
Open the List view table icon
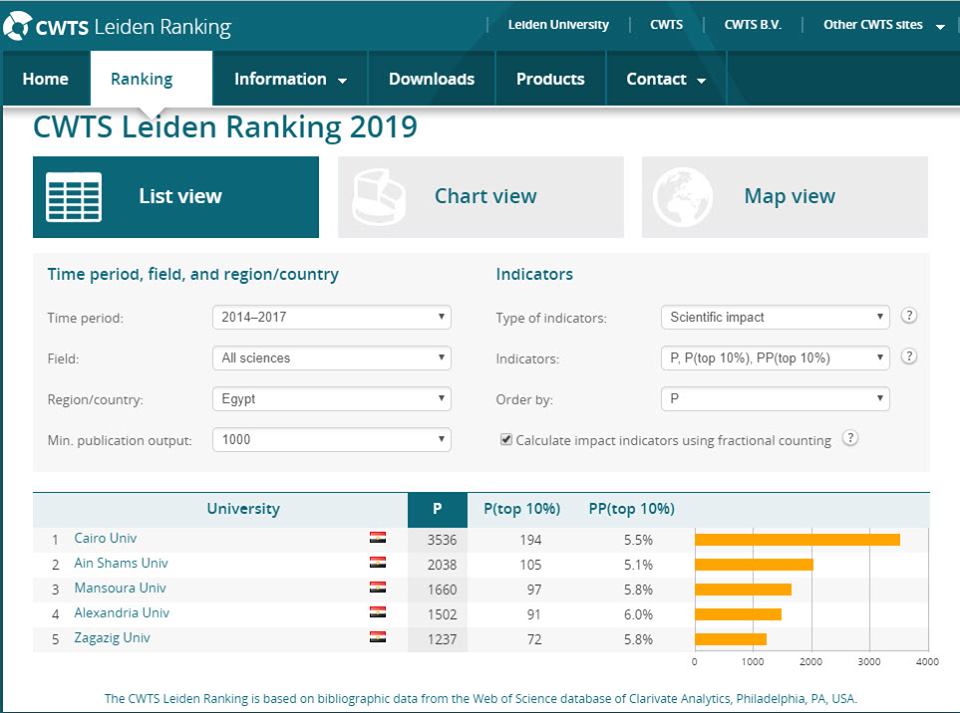click(74, 196)
